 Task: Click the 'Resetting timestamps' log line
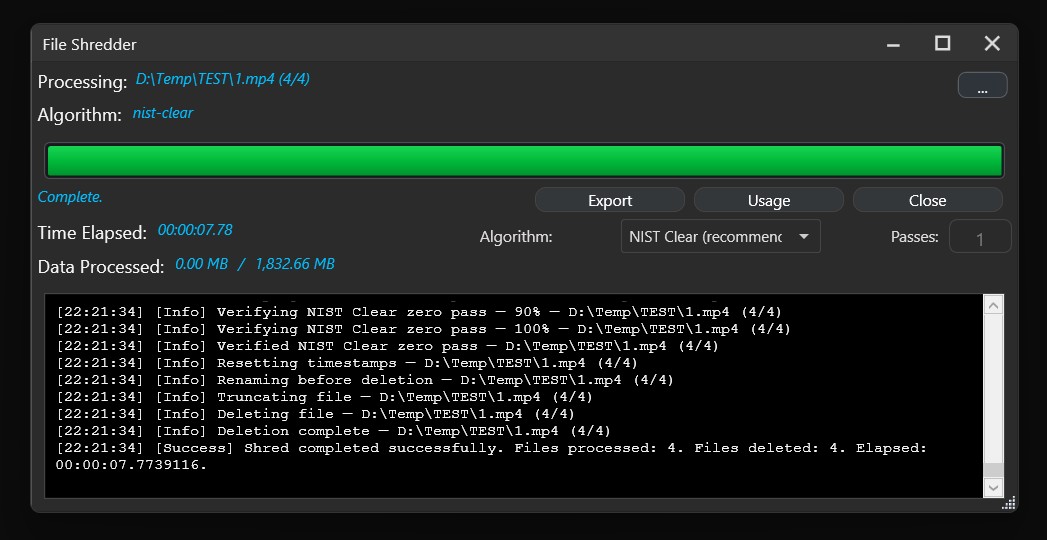point(347,363)
